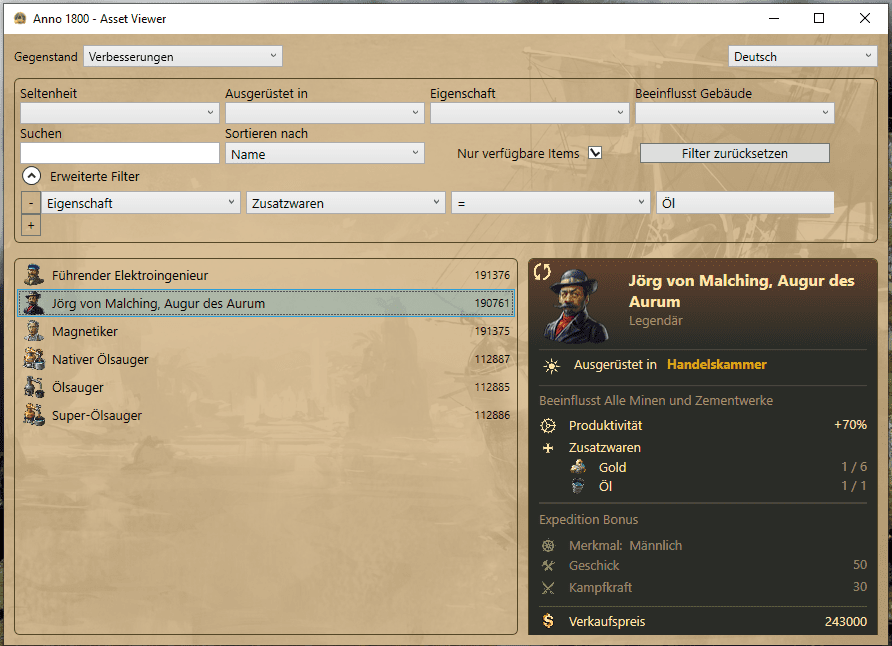
Task: Add a new advanced filter with plus button
Action: coord(31,226)
